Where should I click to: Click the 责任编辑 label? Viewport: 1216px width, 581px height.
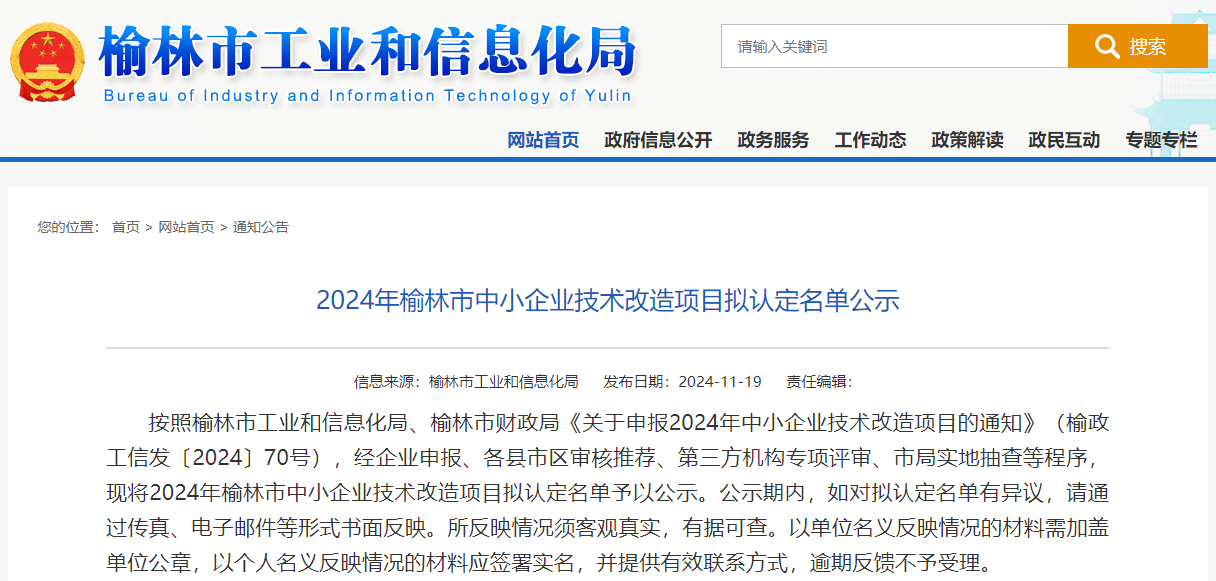coord(819,382)
